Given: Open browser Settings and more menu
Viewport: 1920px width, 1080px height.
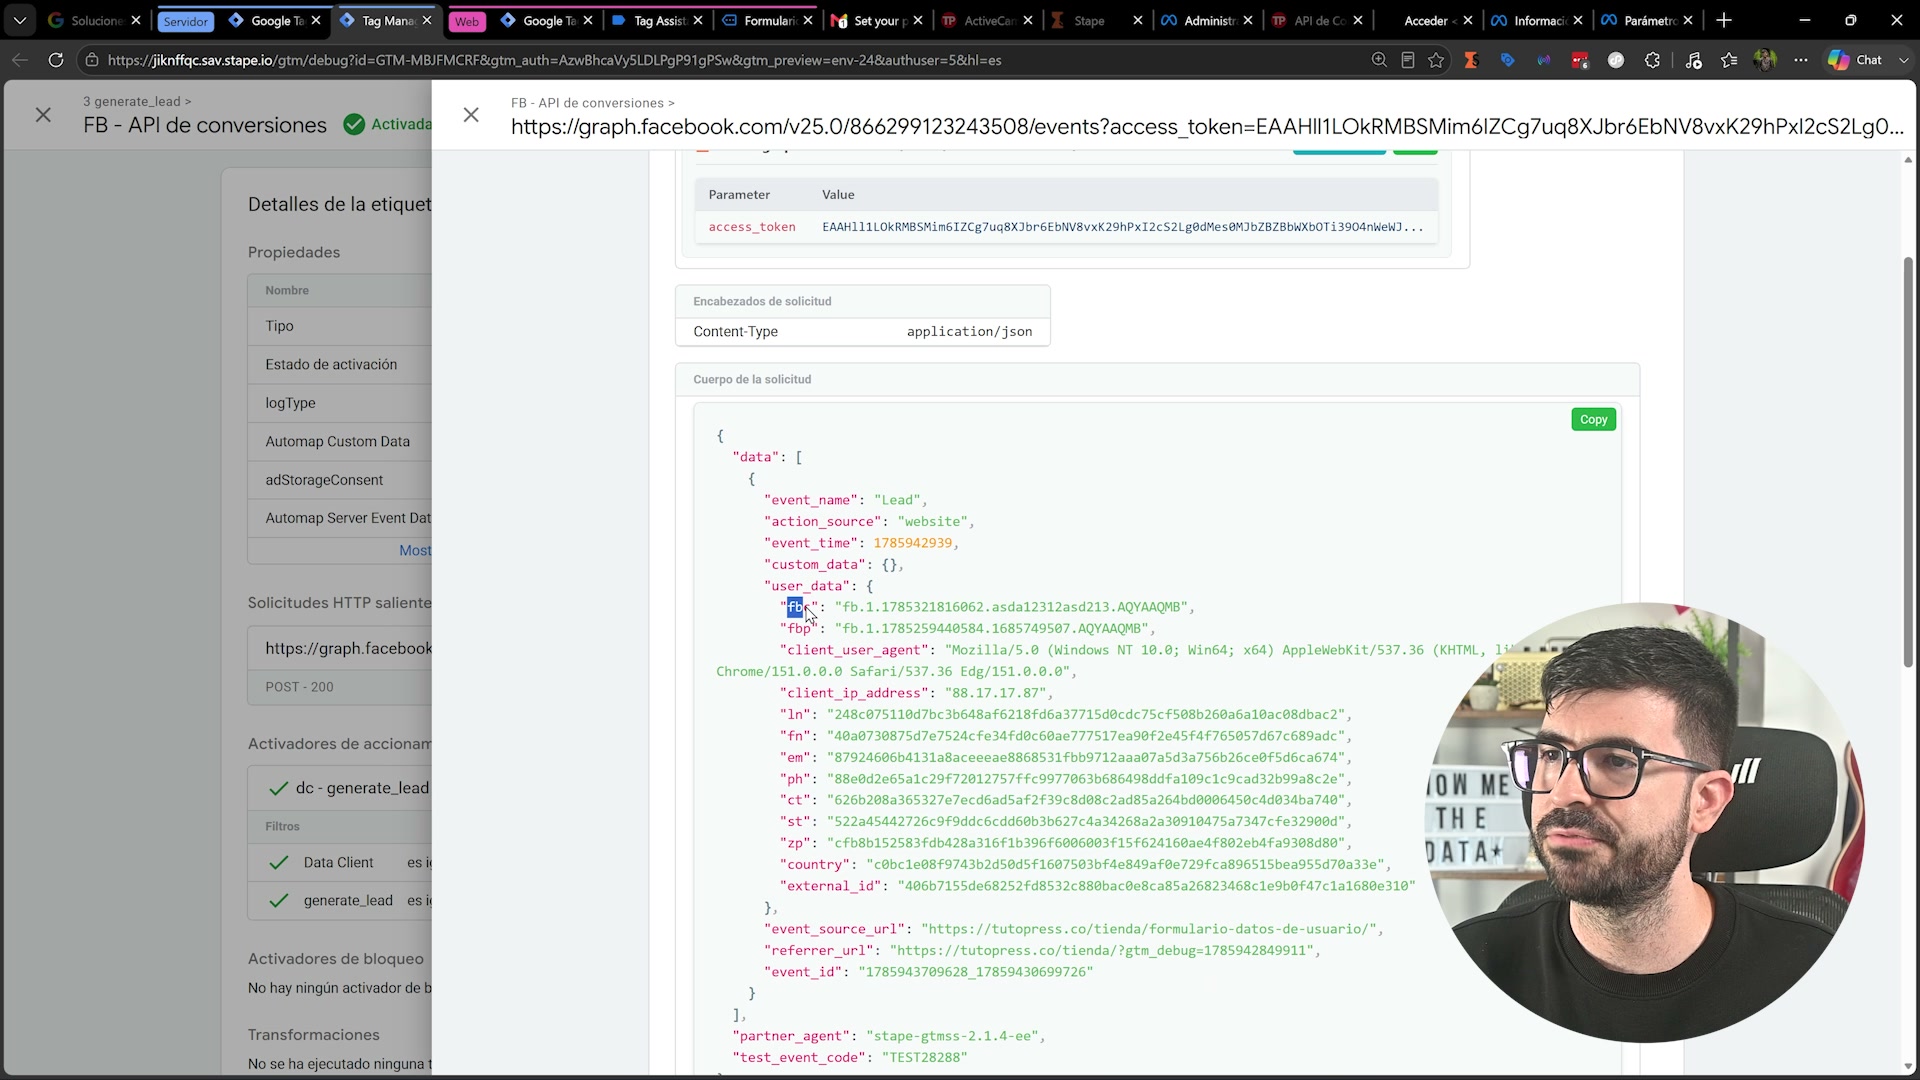Looking at the screenshot, I should click(1801, 60).
